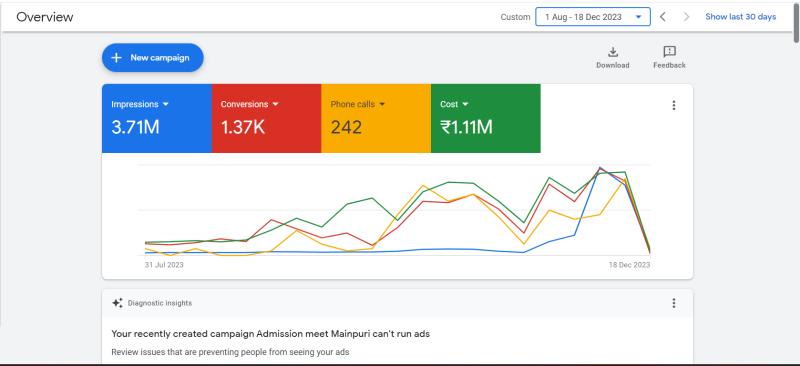Image resolution: width=800 pixels, height=366 pixels.
Task: Open the Admission meet Mainpuri campaign insight
Action: click(x=270, y=334)
